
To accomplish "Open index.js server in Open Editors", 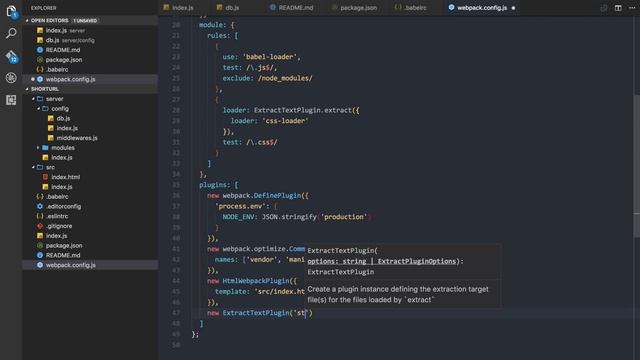I will (90, 30).
